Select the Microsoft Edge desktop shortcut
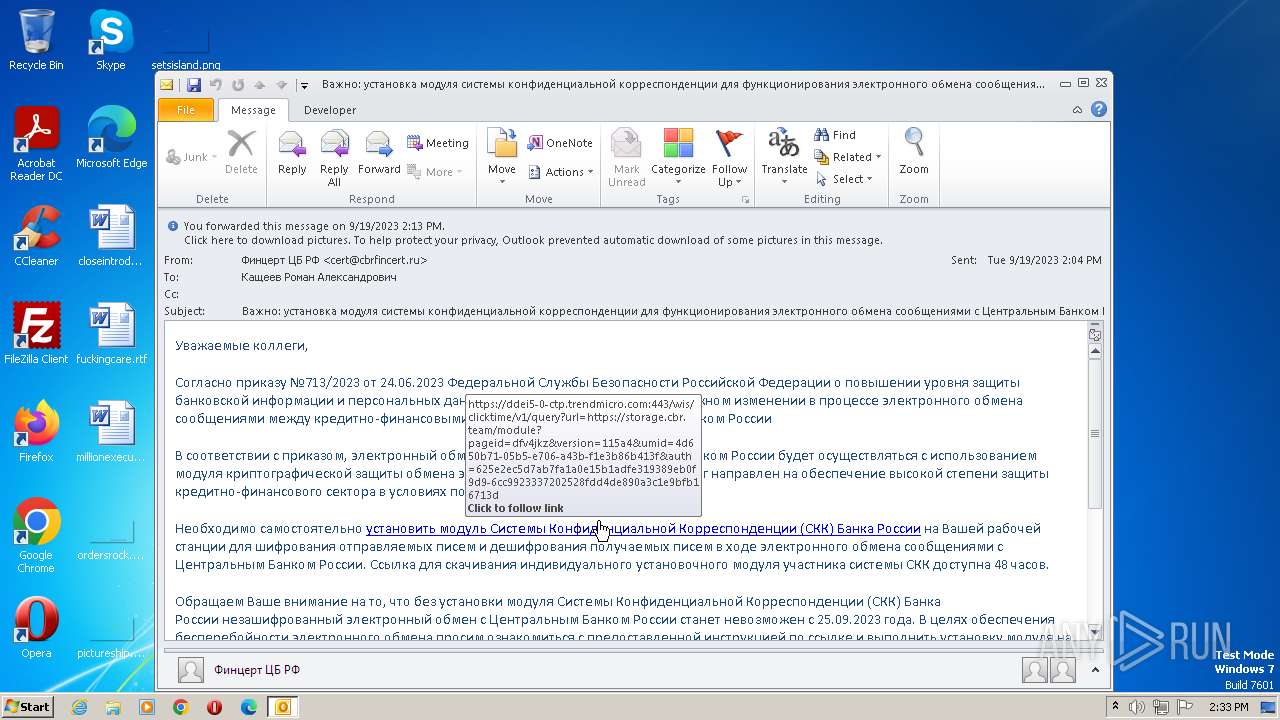Viewport: 1280px width, 720px height. [111, 138]
